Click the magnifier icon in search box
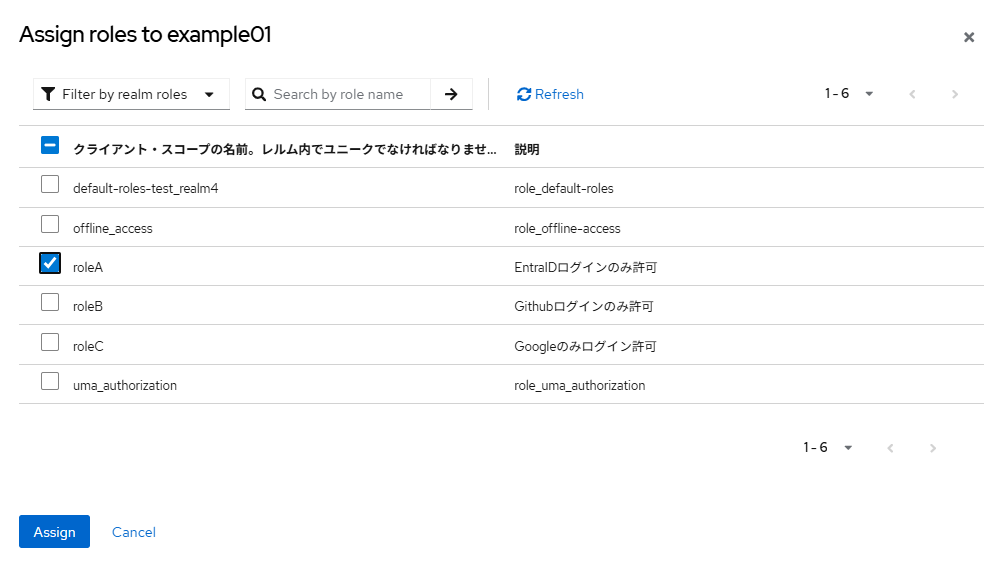Viewport: 1002px width, 568px height. pos(259,95)
